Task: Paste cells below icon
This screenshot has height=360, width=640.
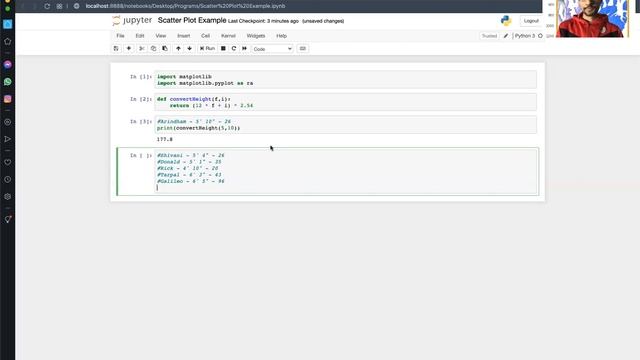Action: tap(165, 49)
